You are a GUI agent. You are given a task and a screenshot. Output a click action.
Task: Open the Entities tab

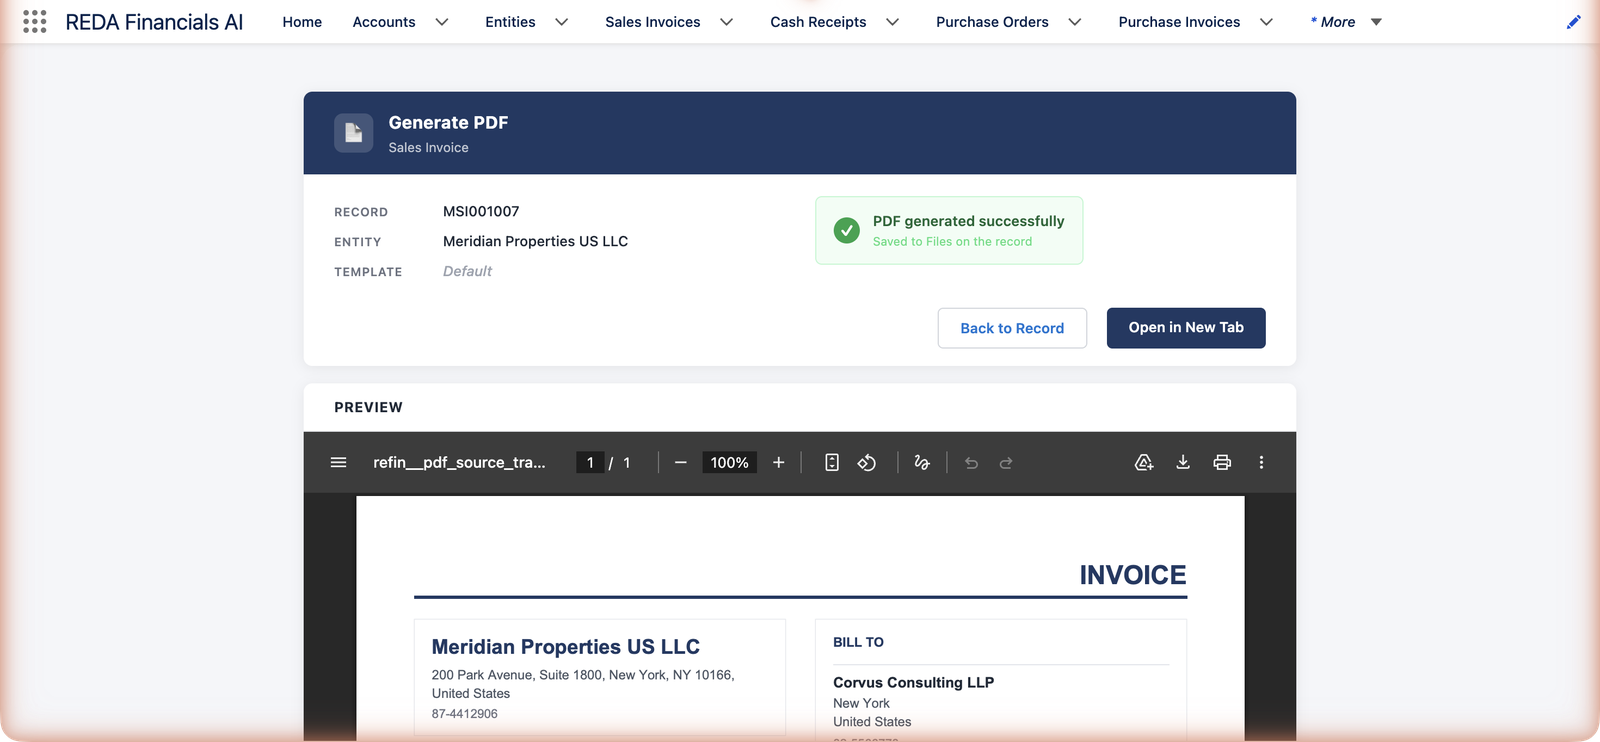click(x=510, y=22)
